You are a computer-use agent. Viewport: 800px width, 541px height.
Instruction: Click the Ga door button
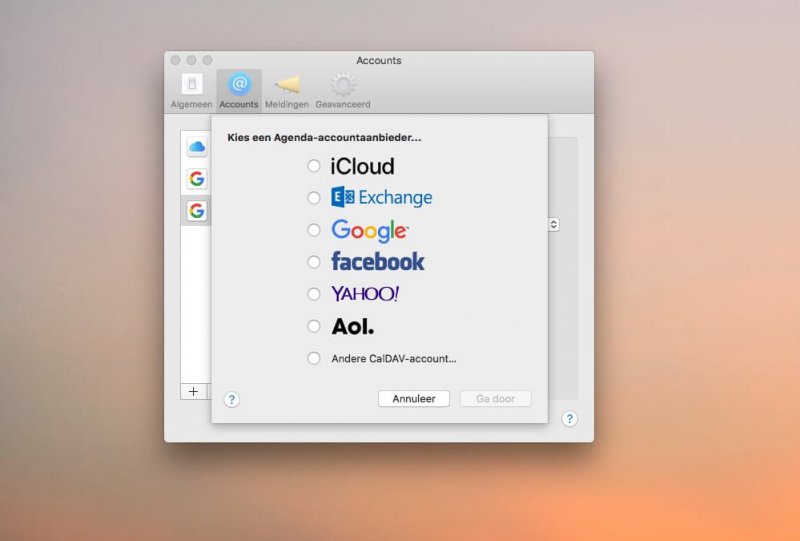495,399
